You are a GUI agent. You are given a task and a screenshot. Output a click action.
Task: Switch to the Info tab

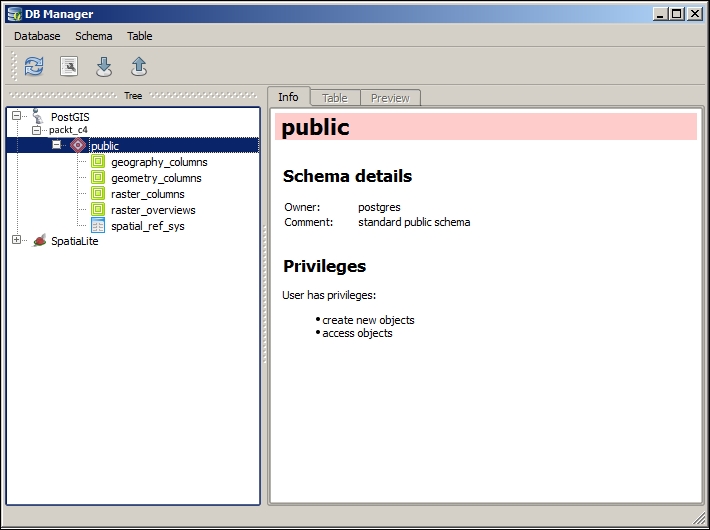(x=288, y=96)
